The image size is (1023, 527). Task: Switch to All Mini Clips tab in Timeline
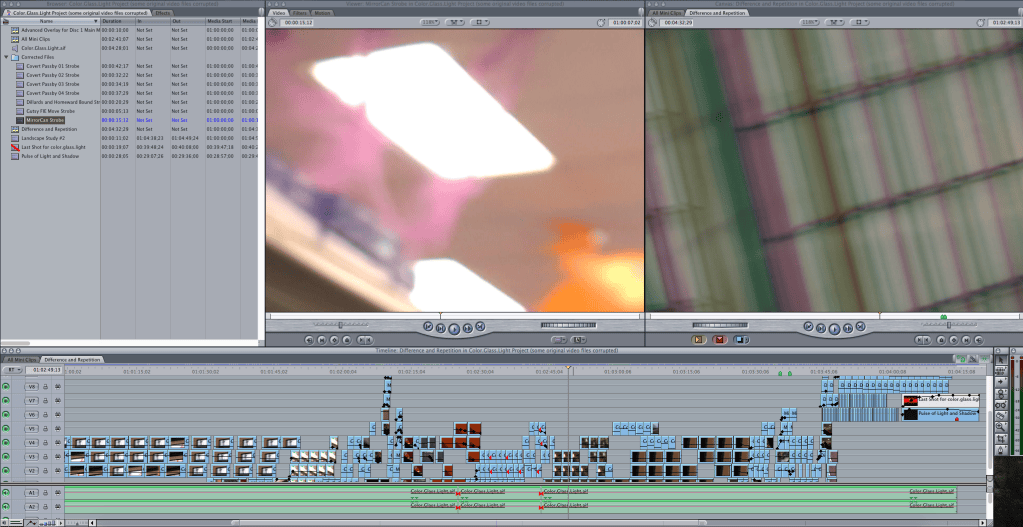pos(20,359)
